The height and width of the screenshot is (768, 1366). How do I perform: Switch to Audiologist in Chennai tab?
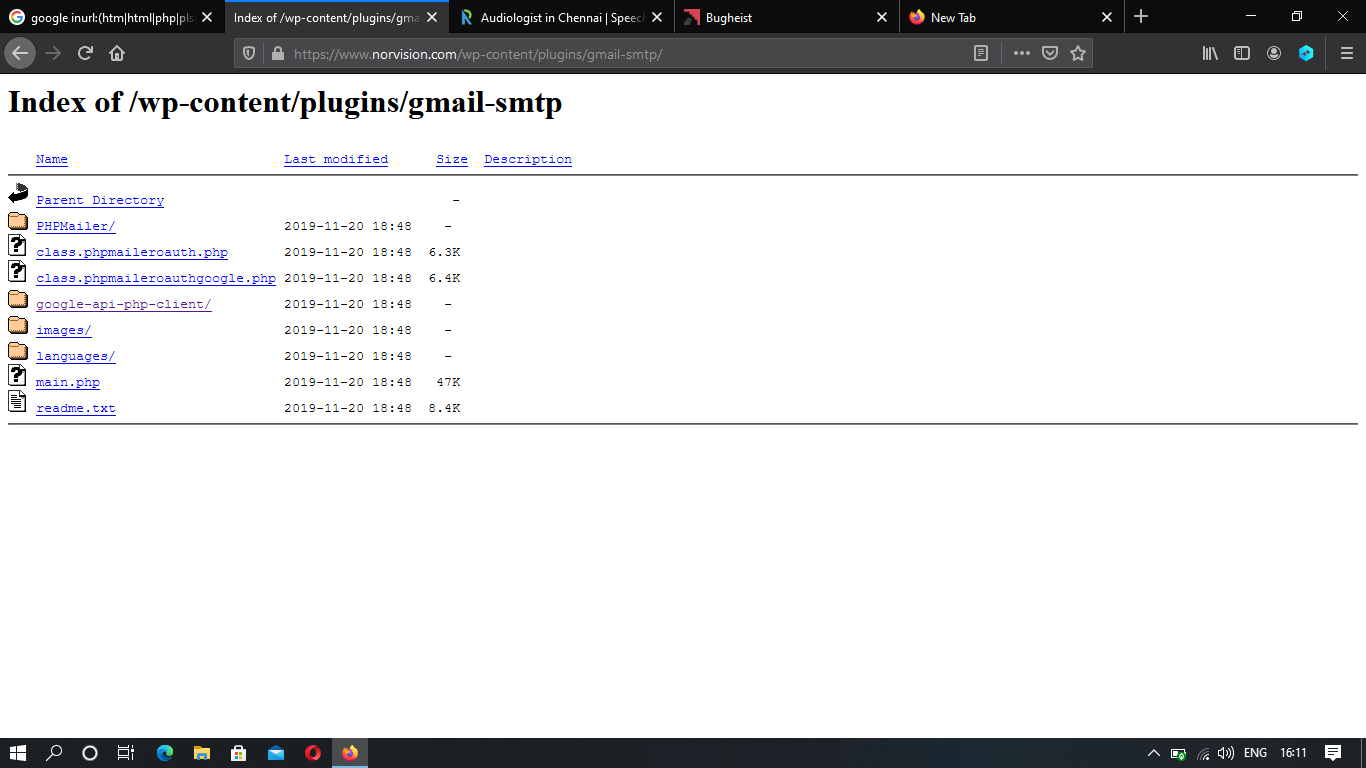560,17
